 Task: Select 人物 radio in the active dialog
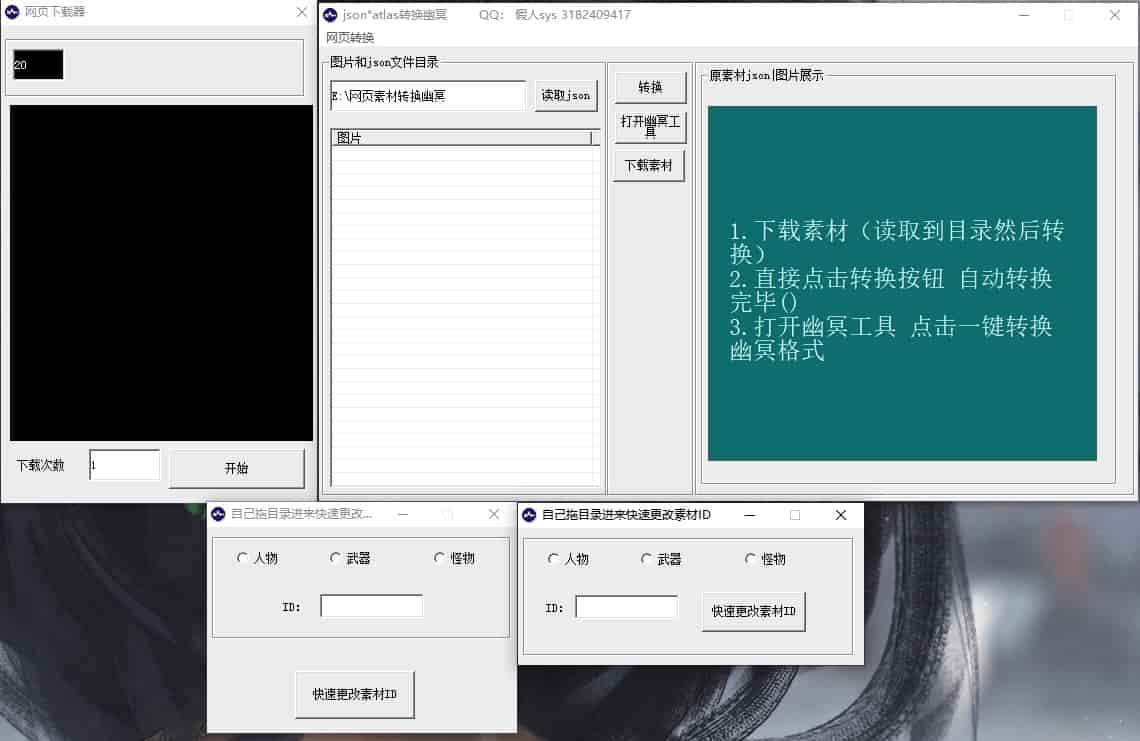point(554,559)
